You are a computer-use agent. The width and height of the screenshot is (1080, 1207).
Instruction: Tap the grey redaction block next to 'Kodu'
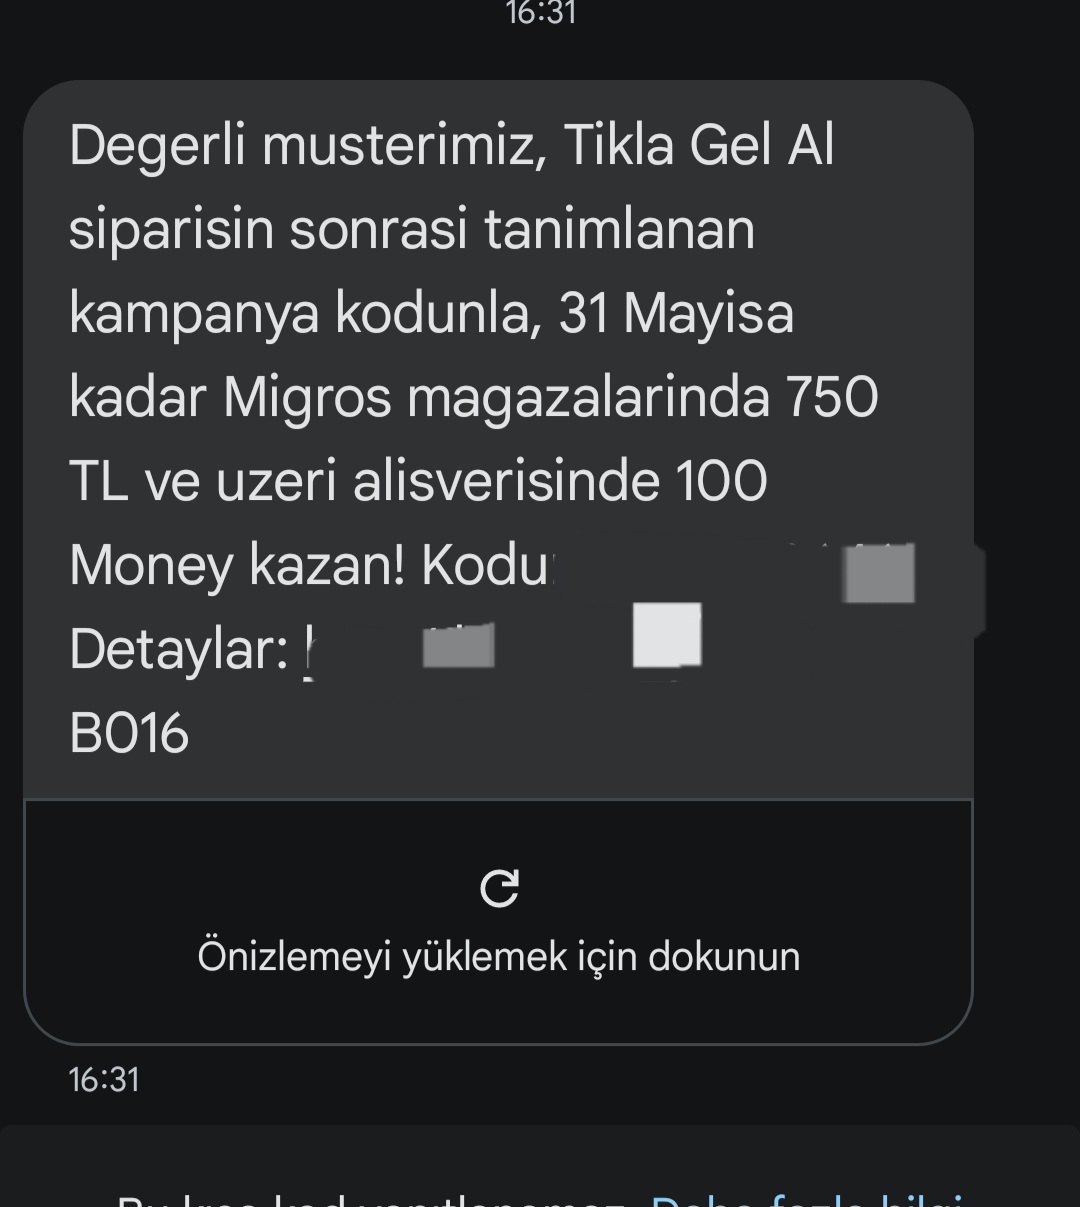tap(879, 572)
